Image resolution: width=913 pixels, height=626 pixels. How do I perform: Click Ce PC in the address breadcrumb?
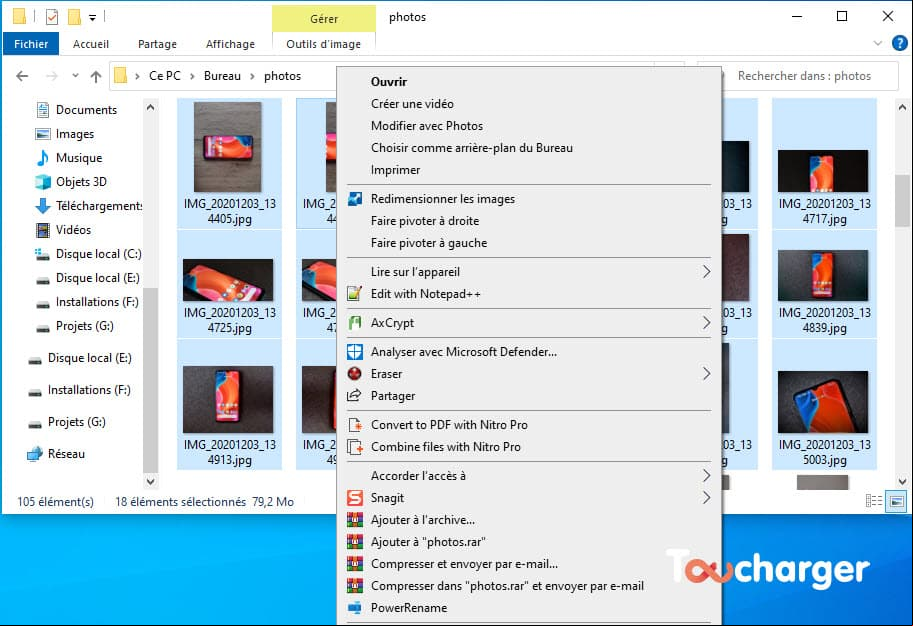coord(165,76)
